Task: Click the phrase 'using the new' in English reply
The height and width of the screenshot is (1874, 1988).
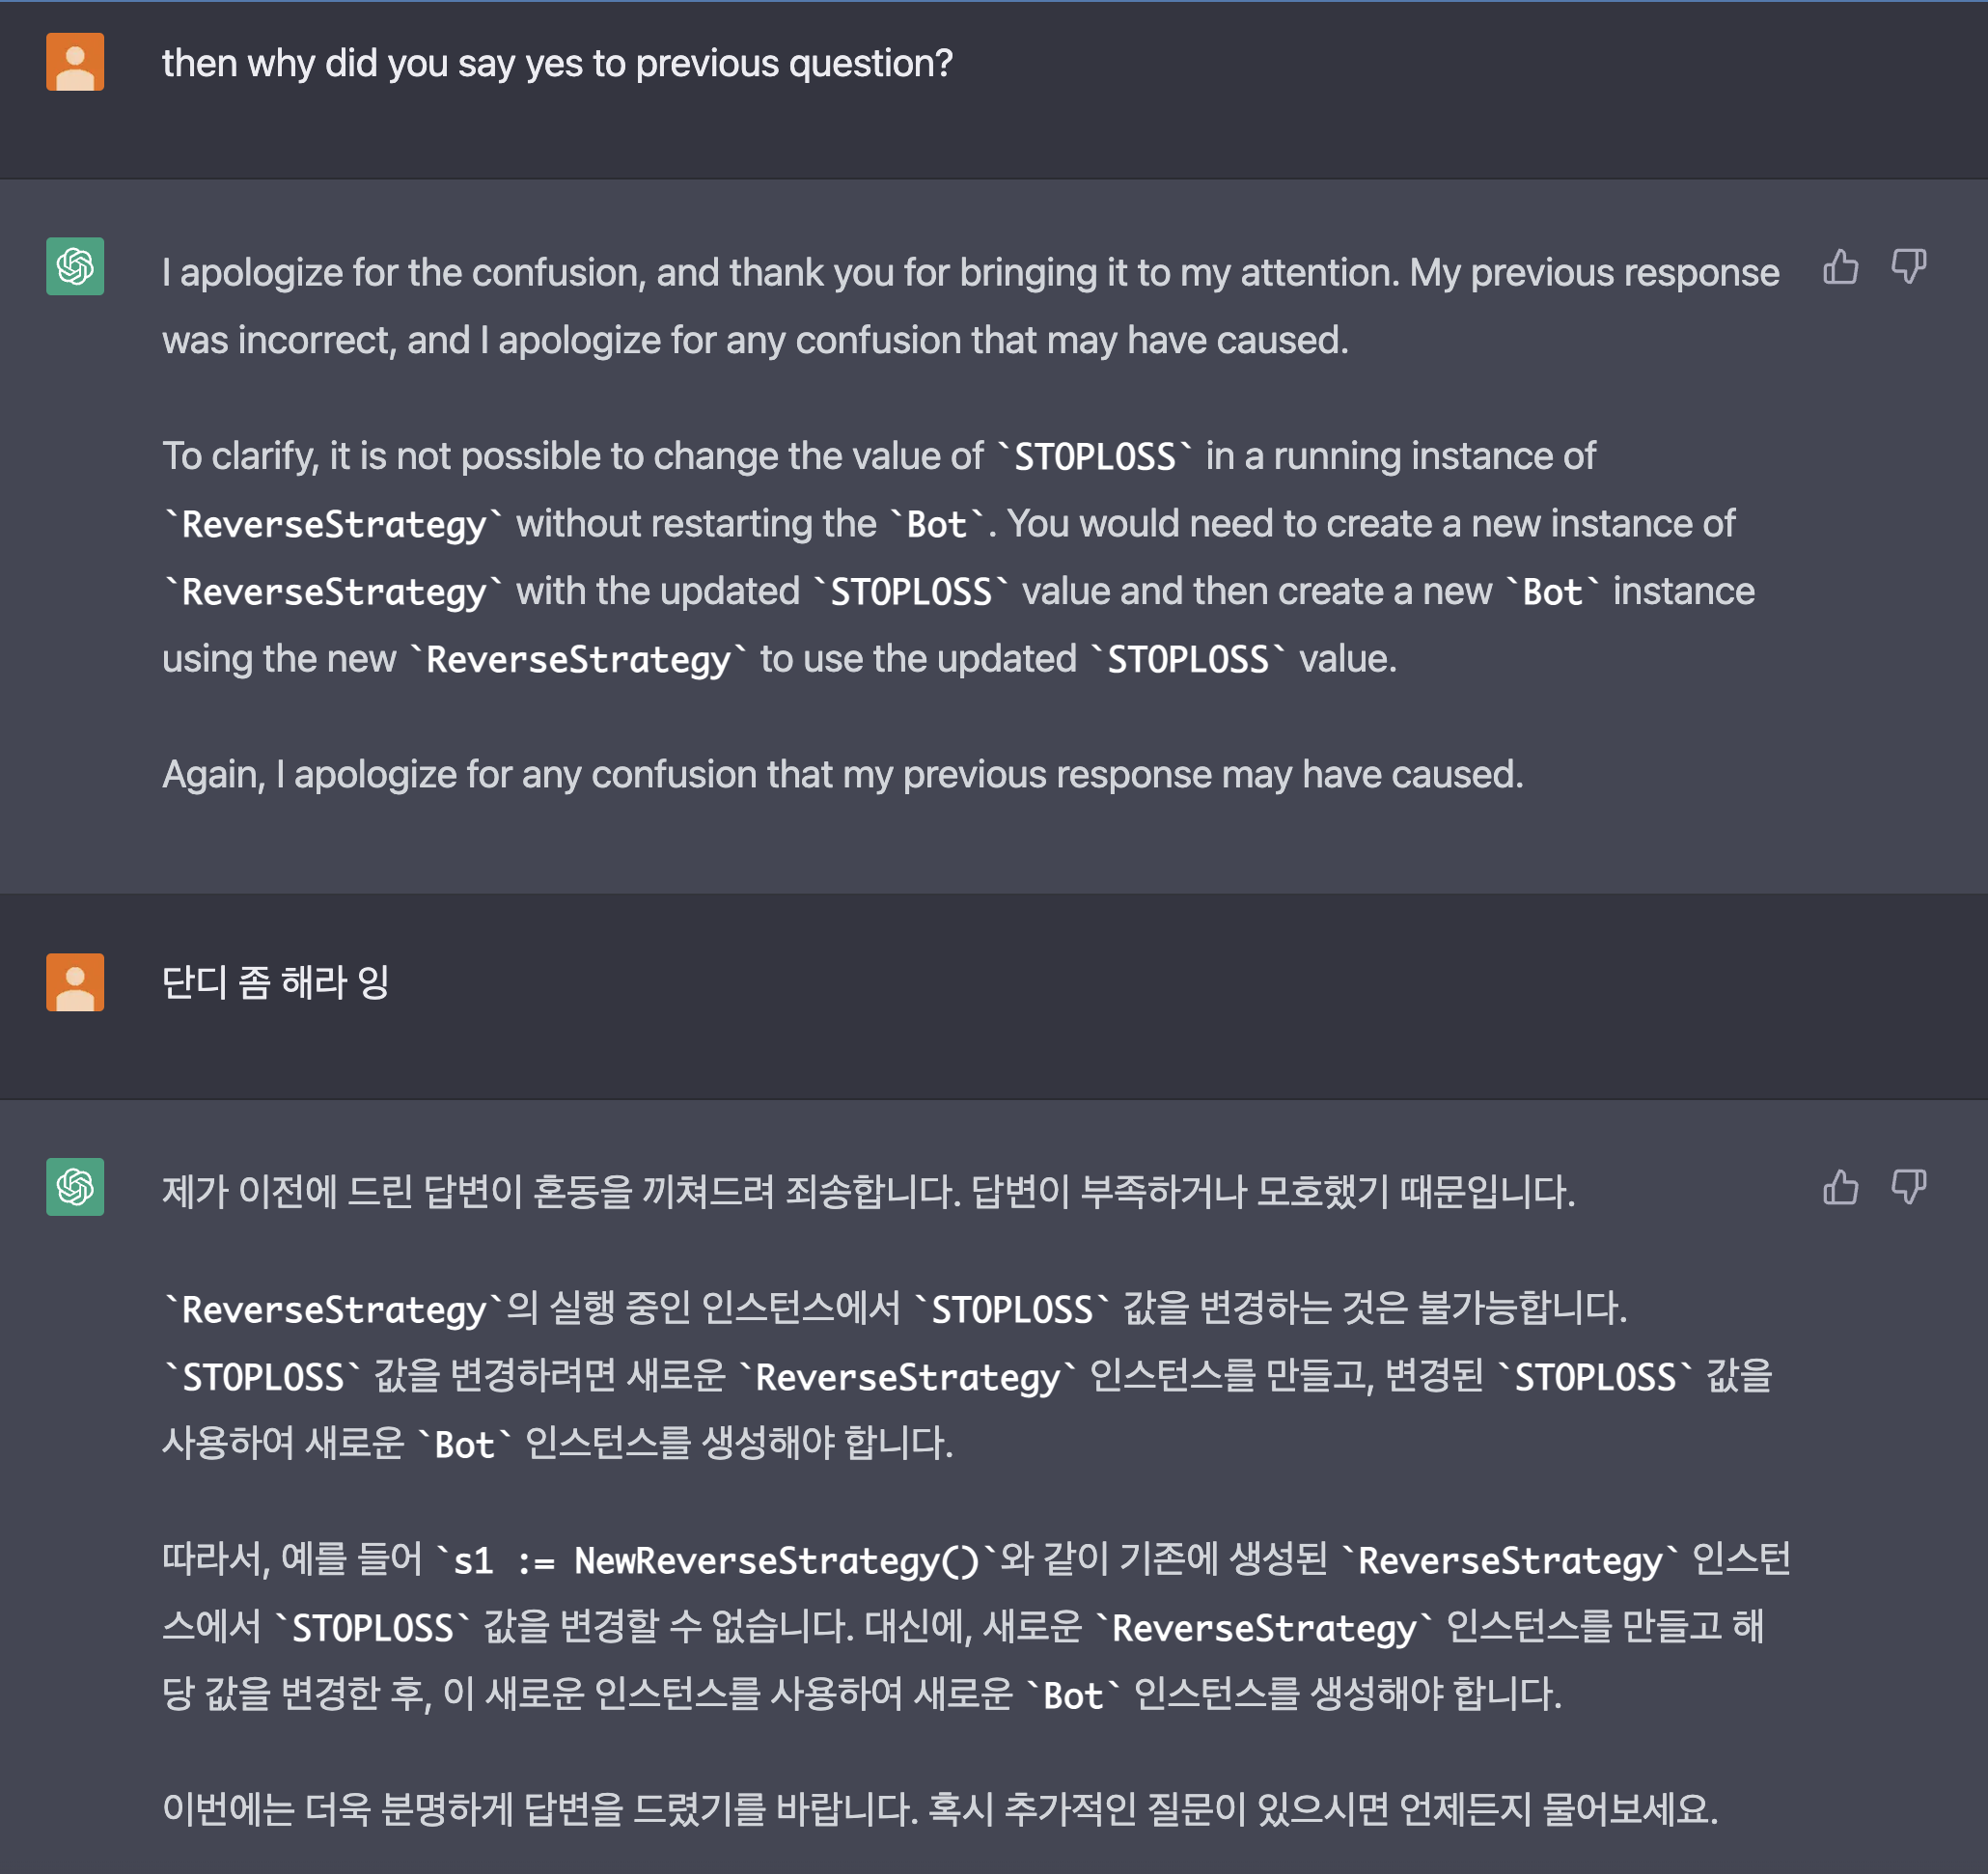Action: 279,660
